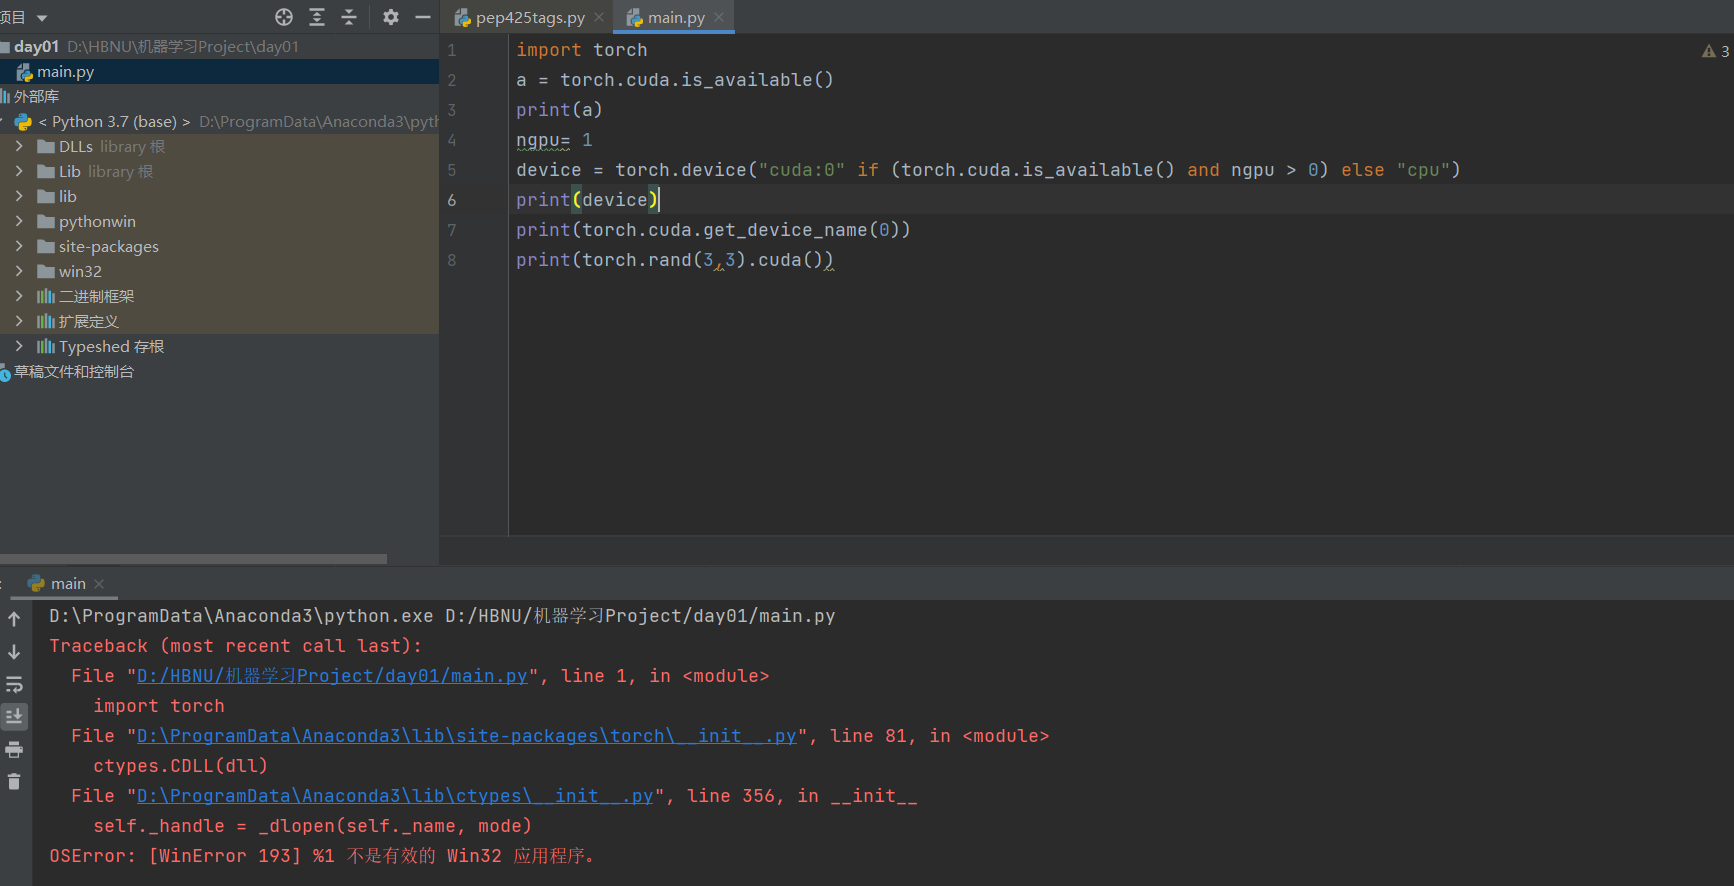Click the pythonwin folder icon

pyautogui.click(x=46, y=221)
